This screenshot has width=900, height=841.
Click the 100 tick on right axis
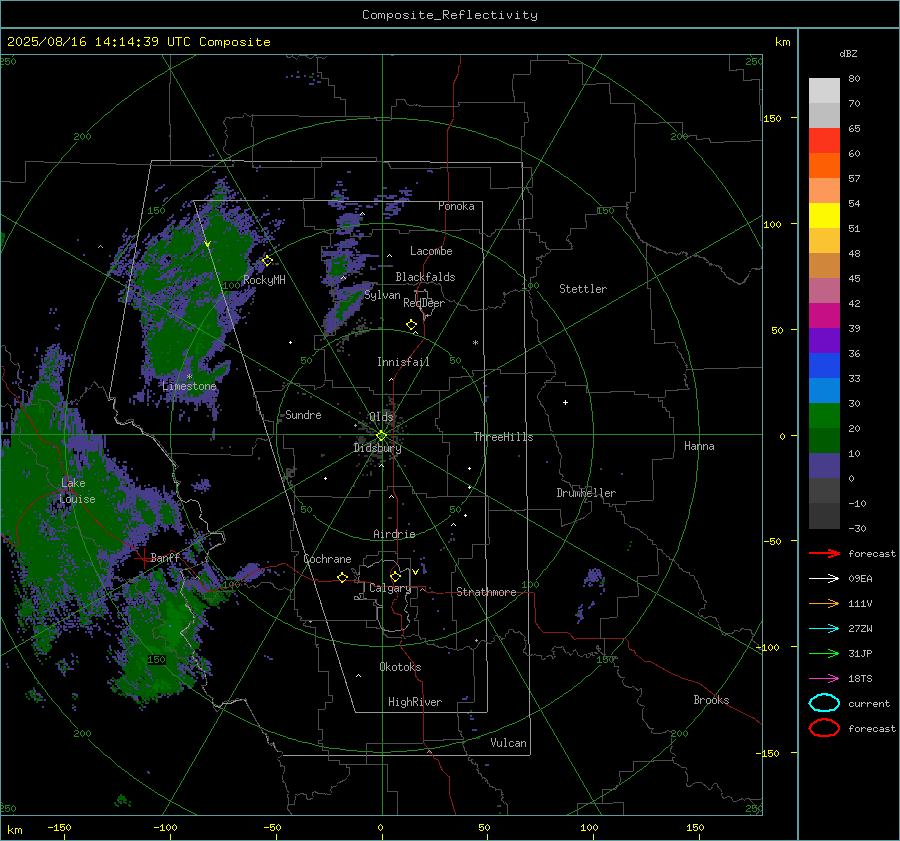772,224
